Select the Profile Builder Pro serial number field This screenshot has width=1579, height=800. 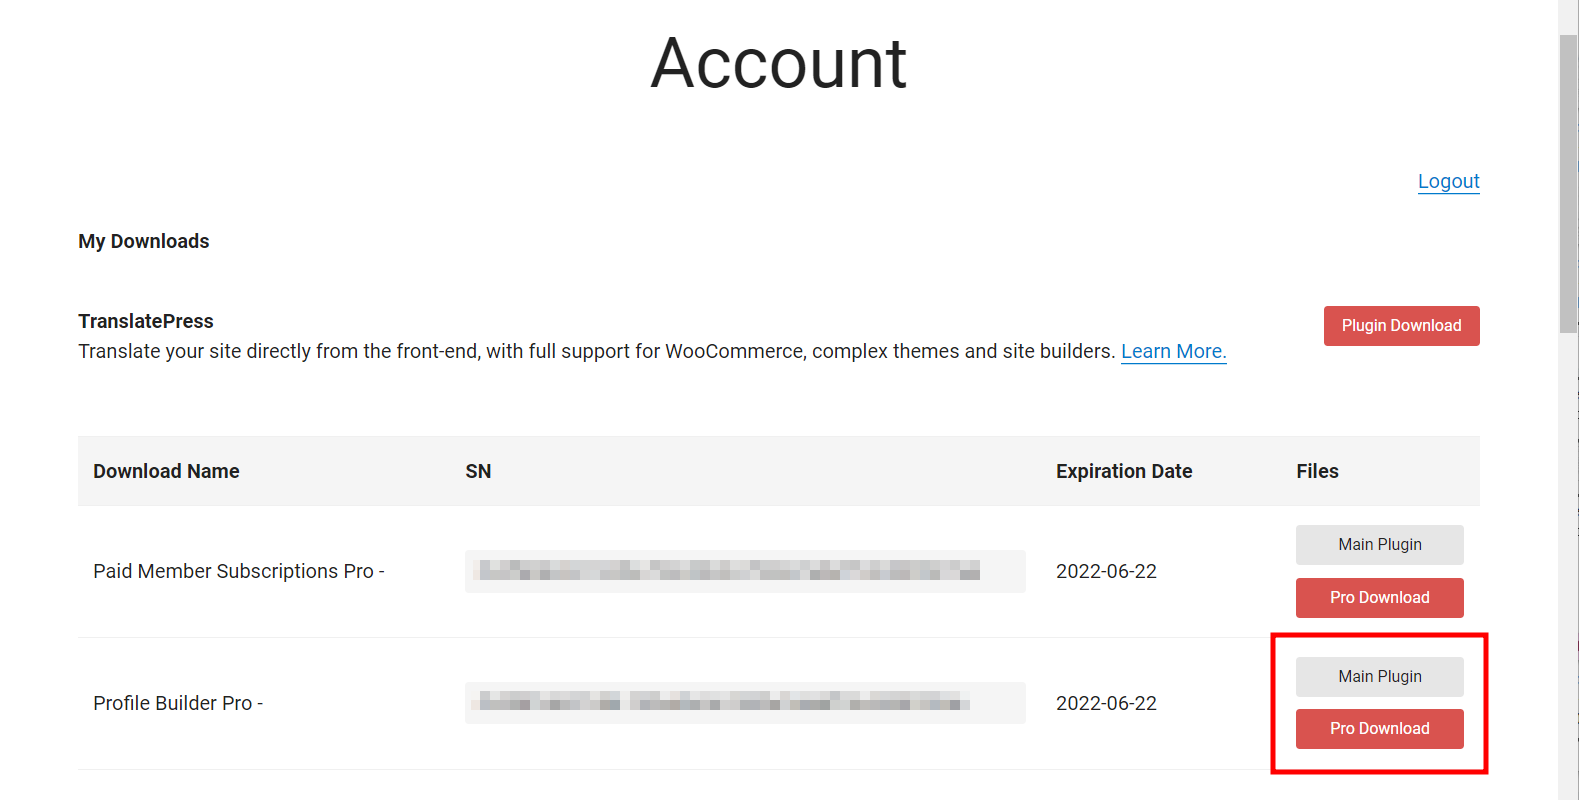point(744,703)
